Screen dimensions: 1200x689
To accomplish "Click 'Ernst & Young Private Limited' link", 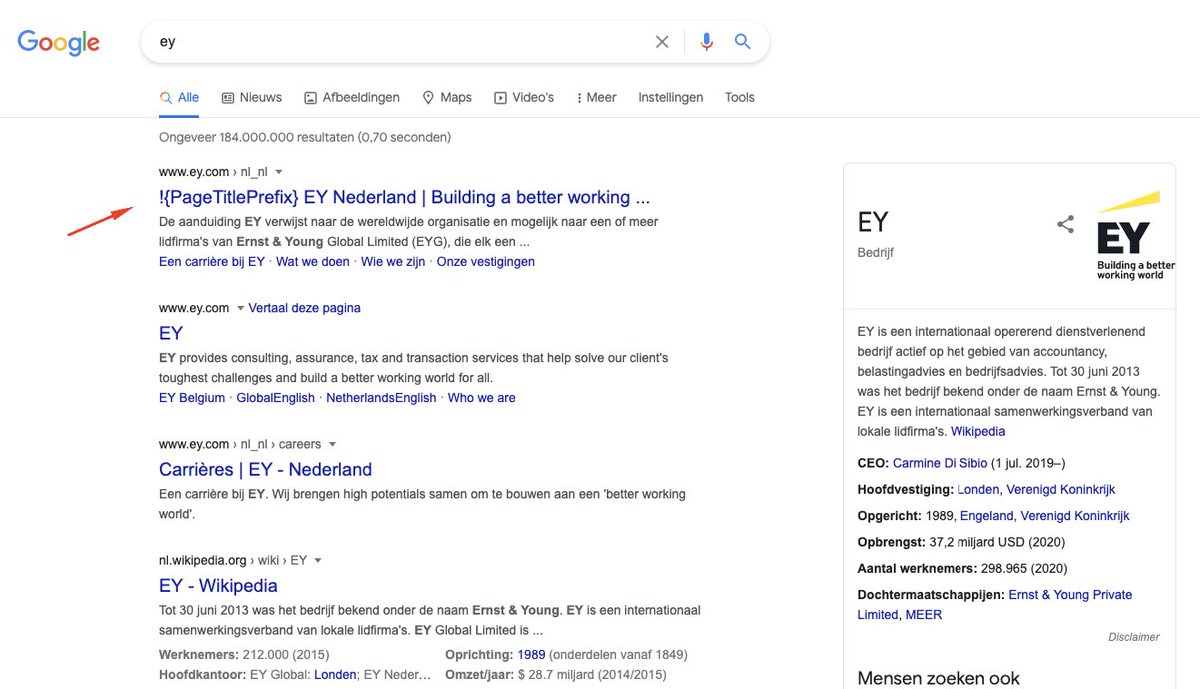I will point(995,605).
